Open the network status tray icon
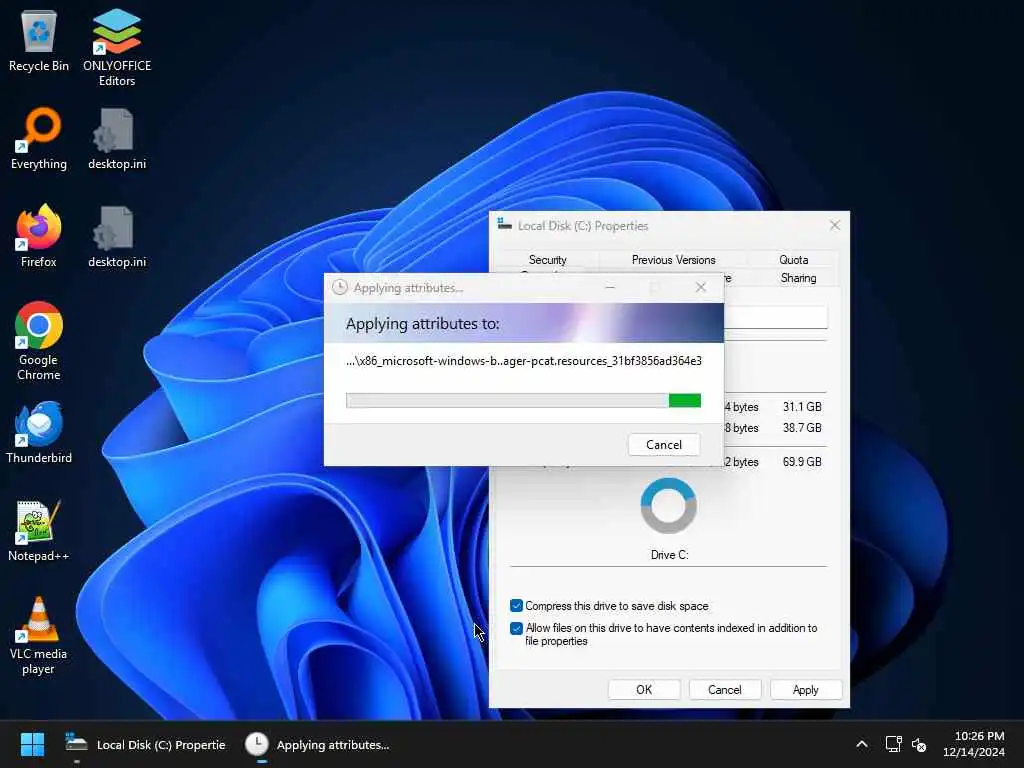This screenshot has width=1024, height=768. point(893,744)
